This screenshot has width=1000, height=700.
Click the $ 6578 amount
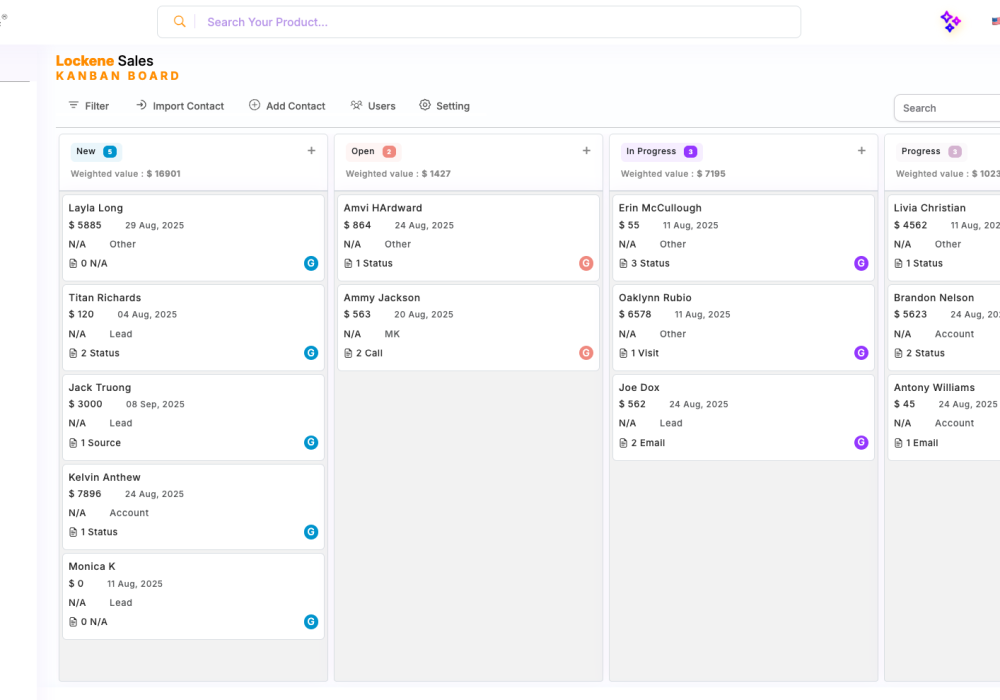pos(635,314)
